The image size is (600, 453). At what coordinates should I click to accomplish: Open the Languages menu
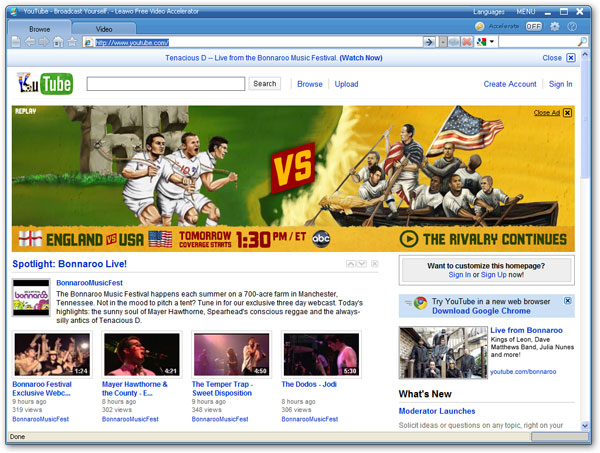coord(489,11)
